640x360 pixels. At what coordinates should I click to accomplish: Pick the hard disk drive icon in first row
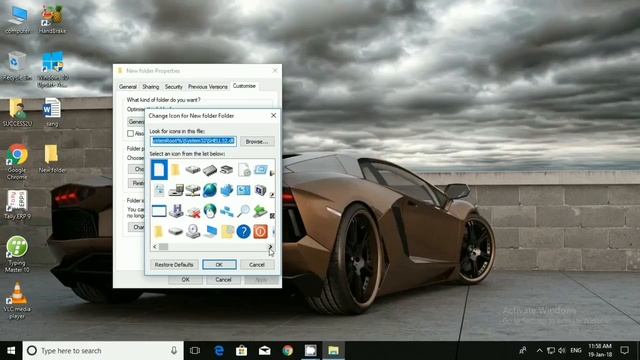click(193, 169)
